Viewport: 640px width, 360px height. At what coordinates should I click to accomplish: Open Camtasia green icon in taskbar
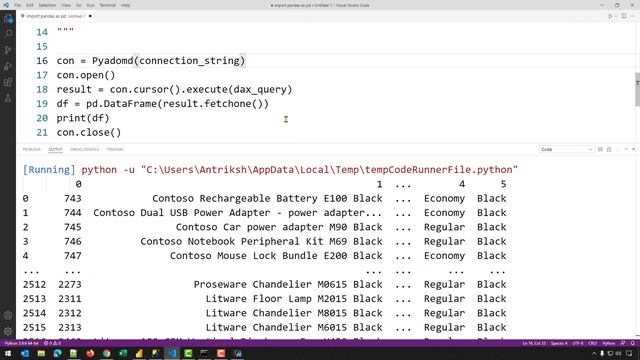[188, 353]
